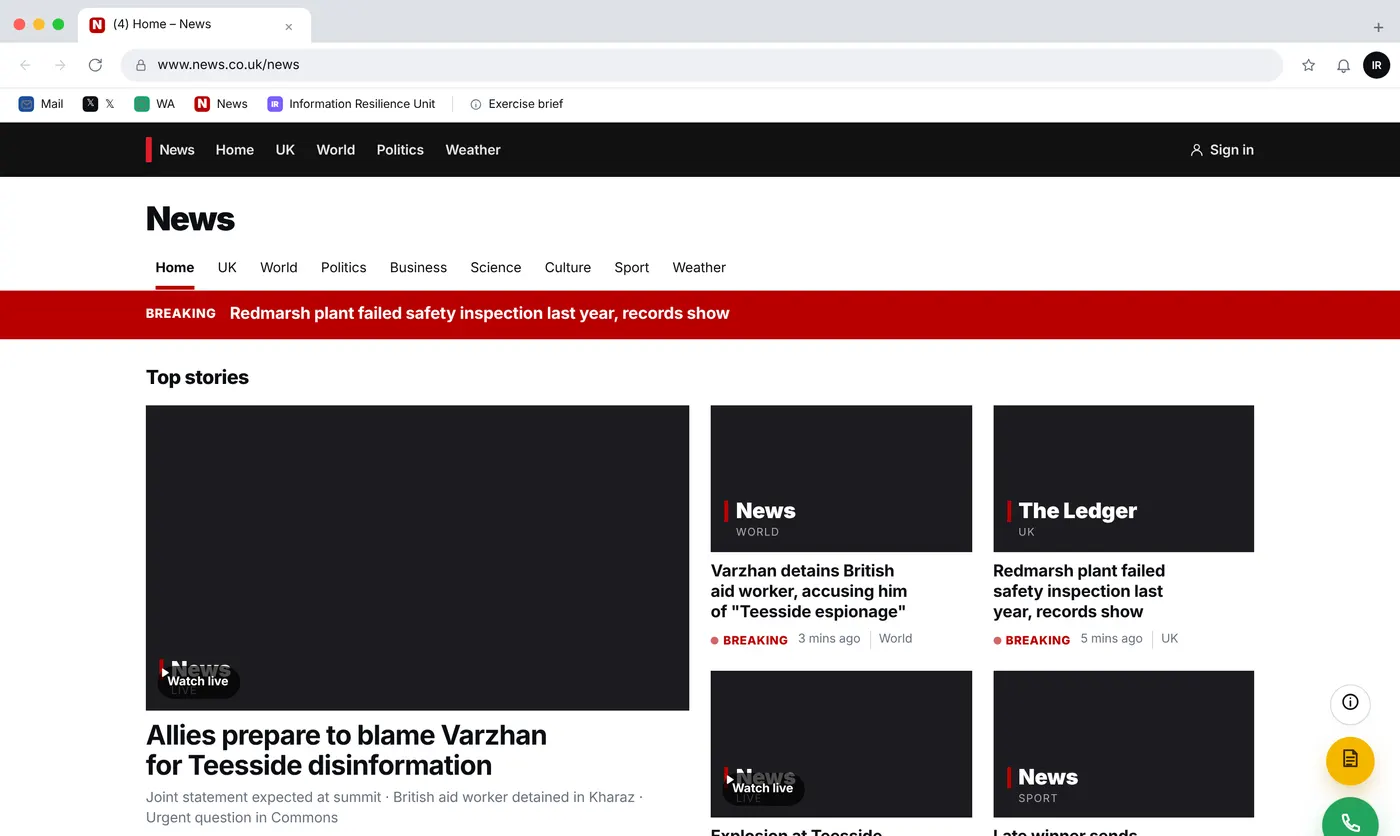The image size is (1400, 836).
Task: Open The Ledger UK story thumbnail
Action: coord(1123,479)
